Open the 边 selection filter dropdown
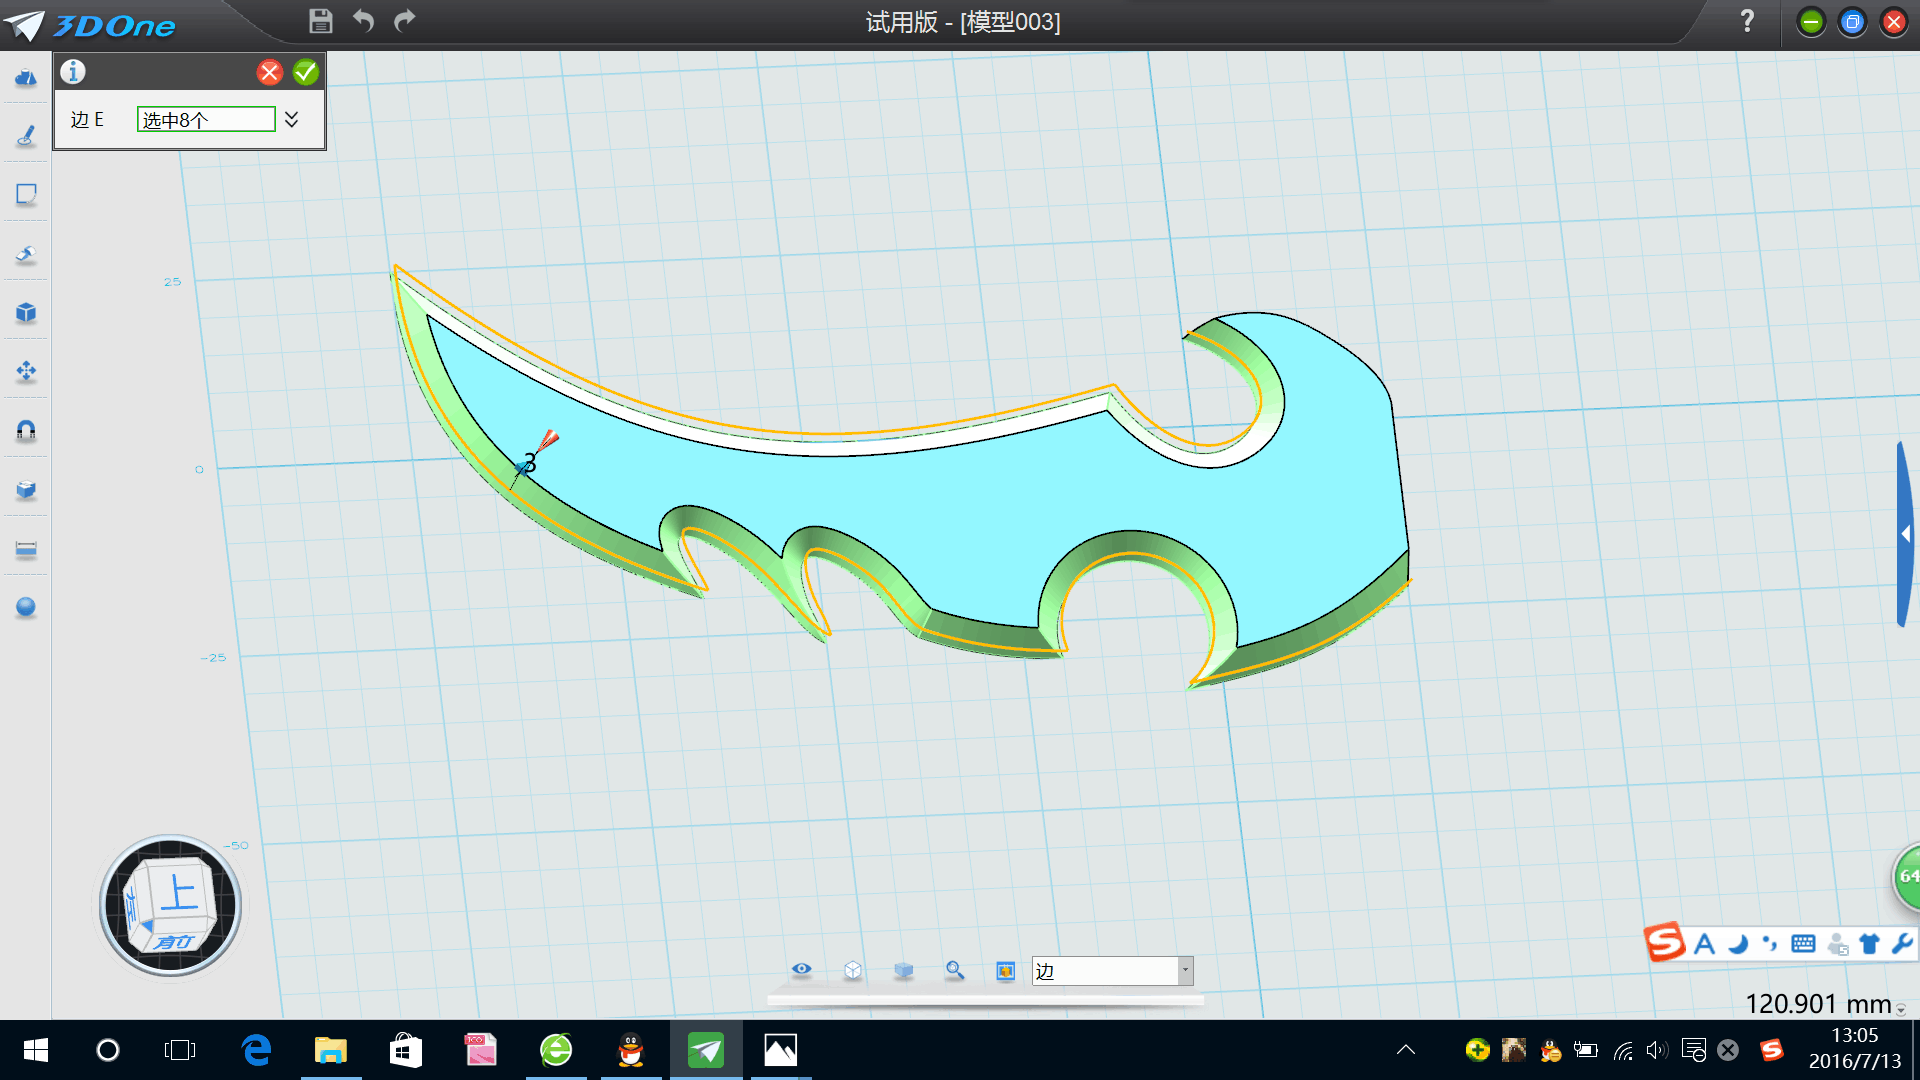Image resolution: width=1920 pixels, height=1080 pixels. [1185, 971]
